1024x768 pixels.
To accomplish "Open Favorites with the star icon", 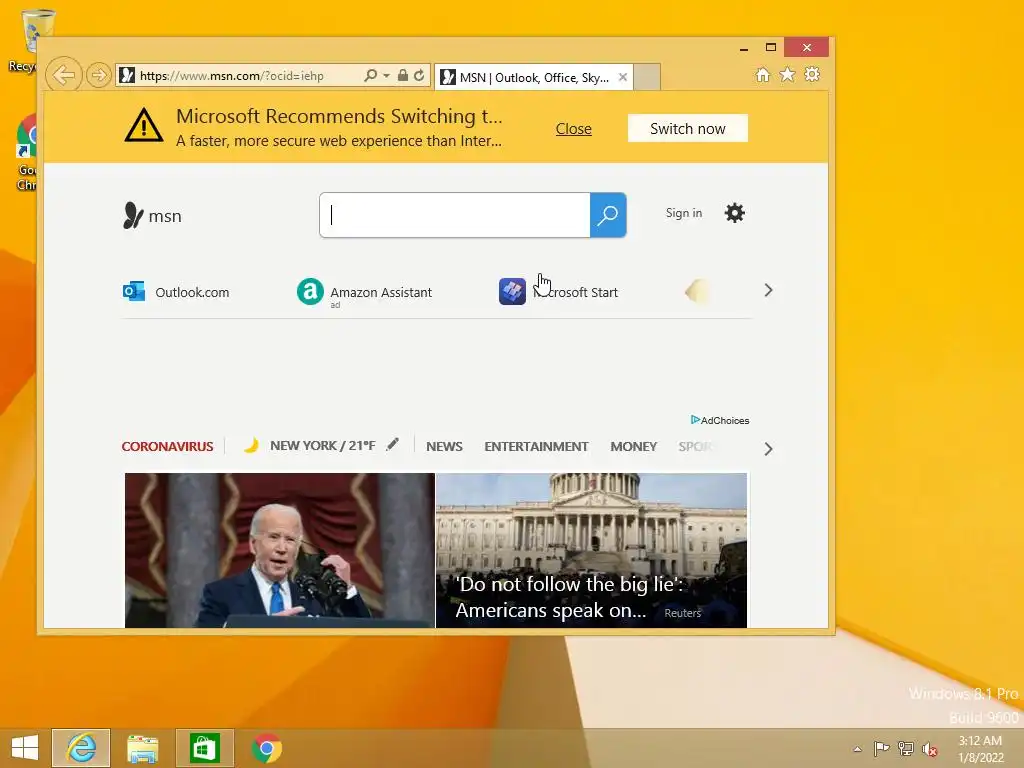I will [x=788, y=74].
